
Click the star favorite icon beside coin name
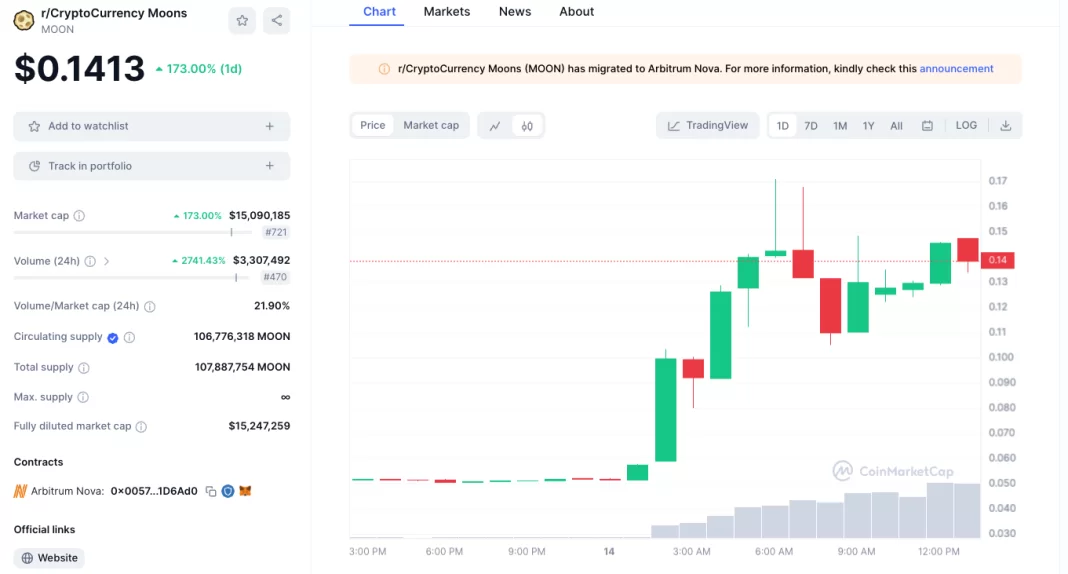[x=241, y=20]
